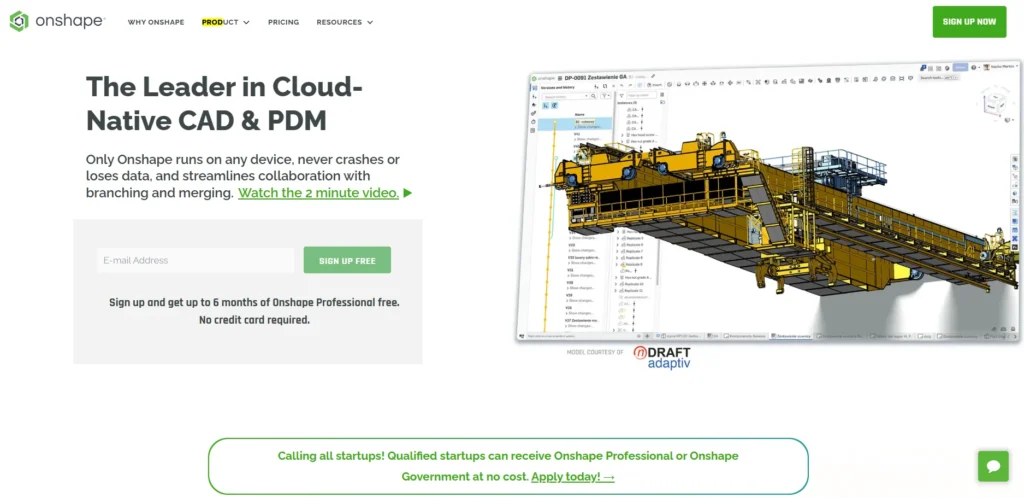1024x498 pixels.
Task: Go to the PRICING page
Action: tap(283, 22)
